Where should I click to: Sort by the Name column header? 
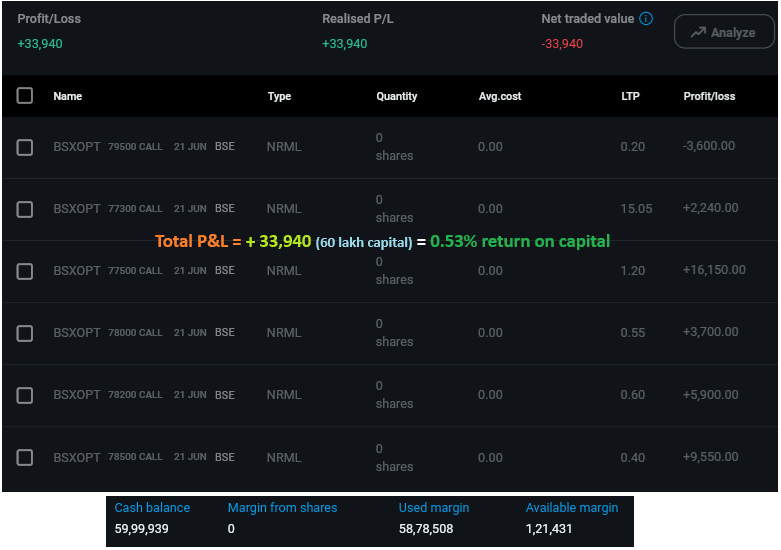click(x=68, y=96)
